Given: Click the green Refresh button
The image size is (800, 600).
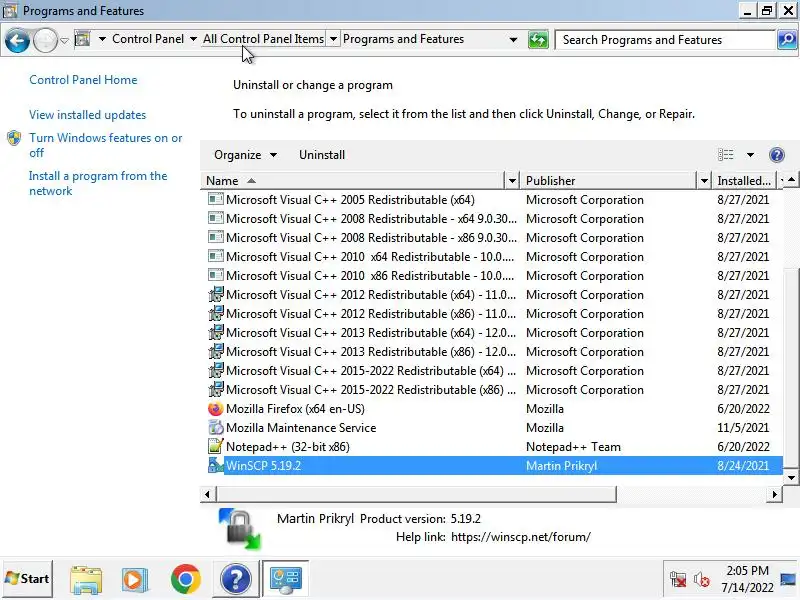Looking at the screenshot, I should pos(538,40).
